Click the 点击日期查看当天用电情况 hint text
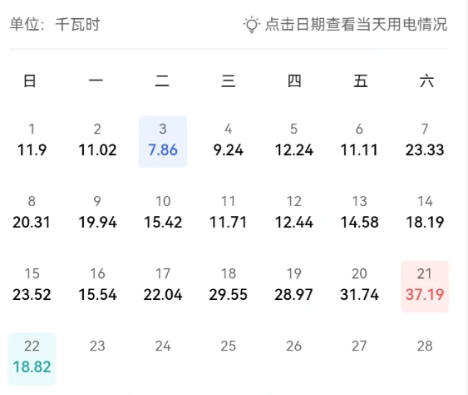 point(356,24)
